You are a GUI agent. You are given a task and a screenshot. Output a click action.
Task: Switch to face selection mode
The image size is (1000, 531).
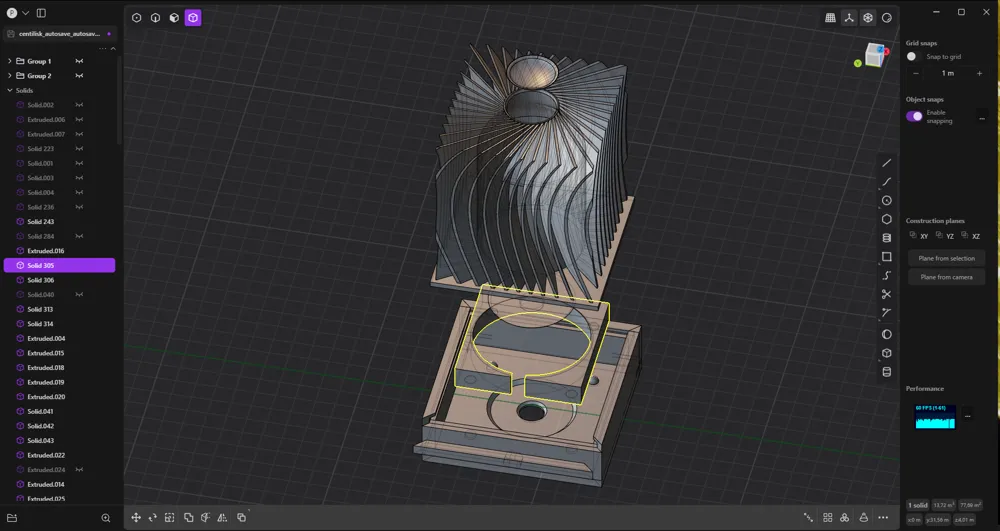click(174, 18)
